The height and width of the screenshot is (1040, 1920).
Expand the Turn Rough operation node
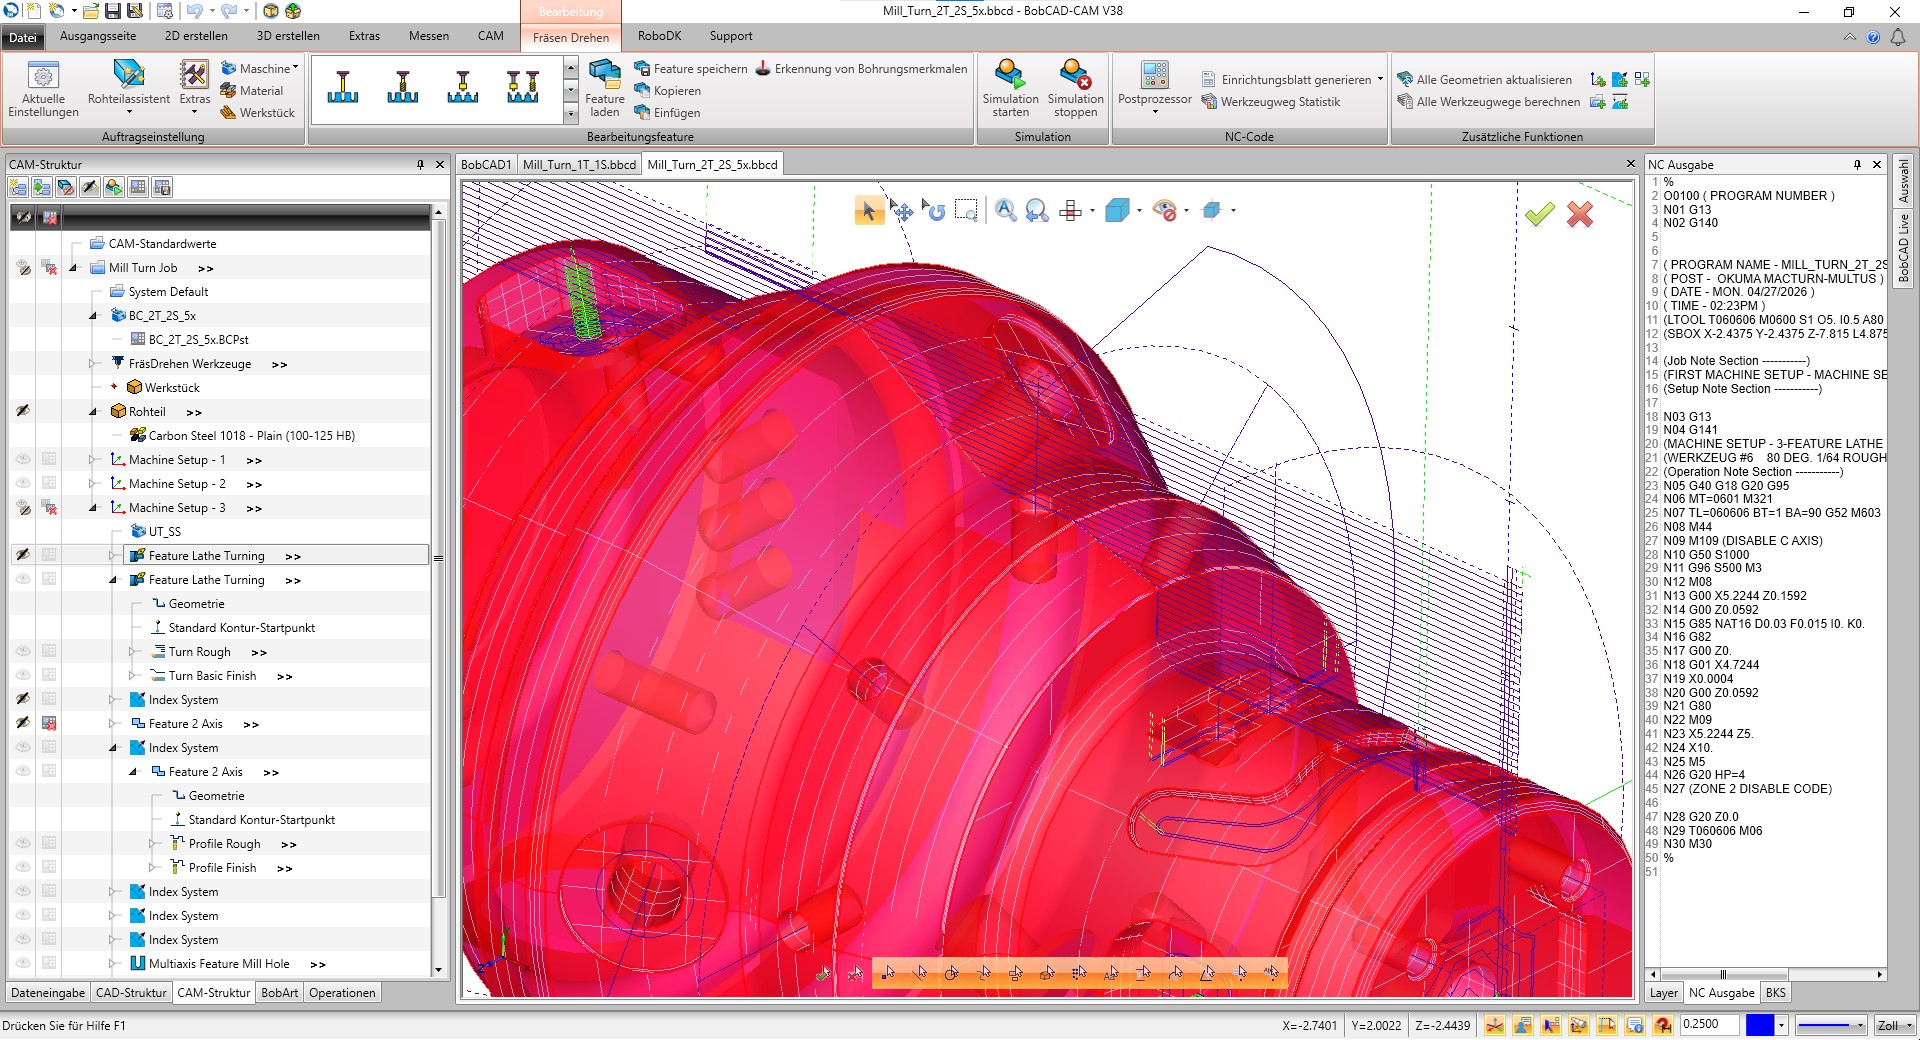(132, 652)
